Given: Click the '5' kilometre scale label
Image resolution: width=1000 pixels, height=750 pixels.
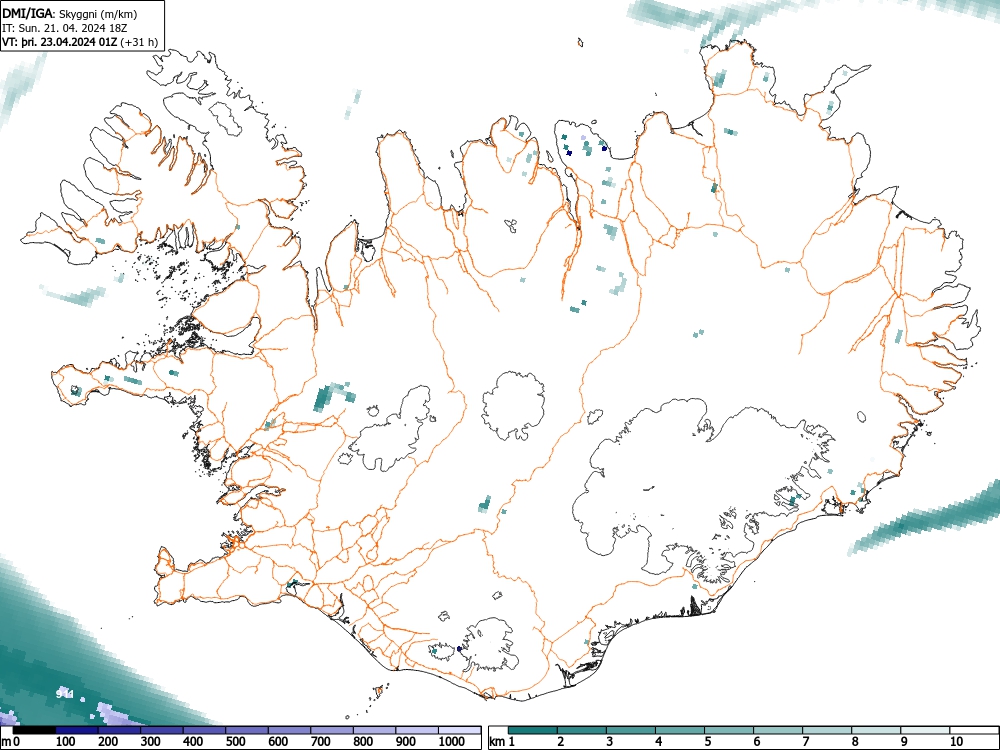Looking at the screenshot, I should 708,742.
